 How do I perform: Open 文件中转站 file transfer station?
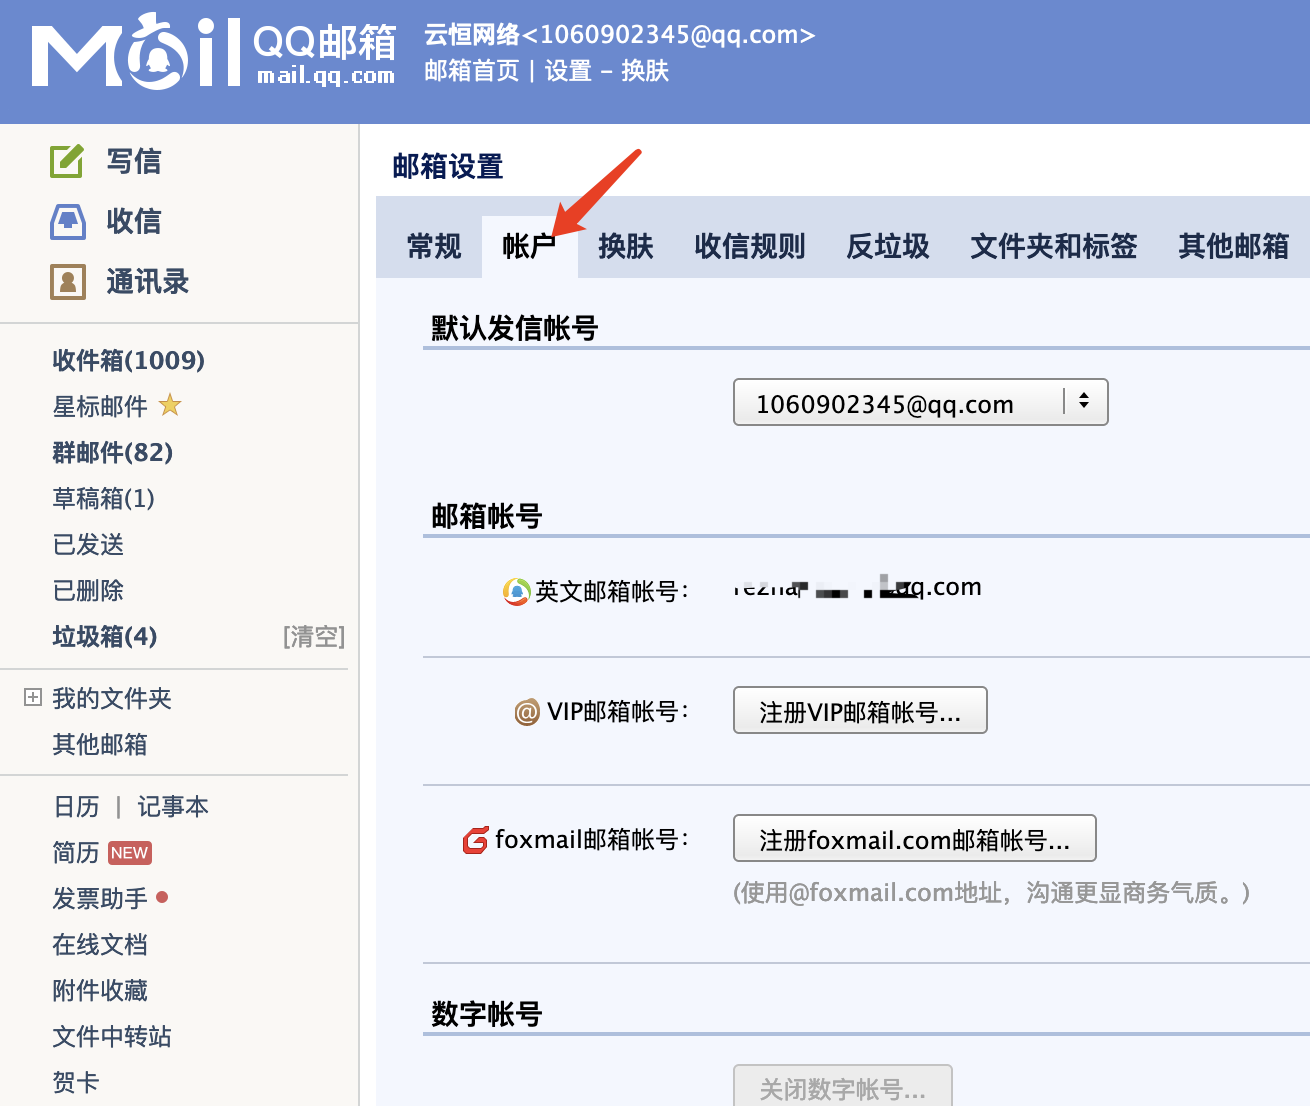tap(112, 1036)
